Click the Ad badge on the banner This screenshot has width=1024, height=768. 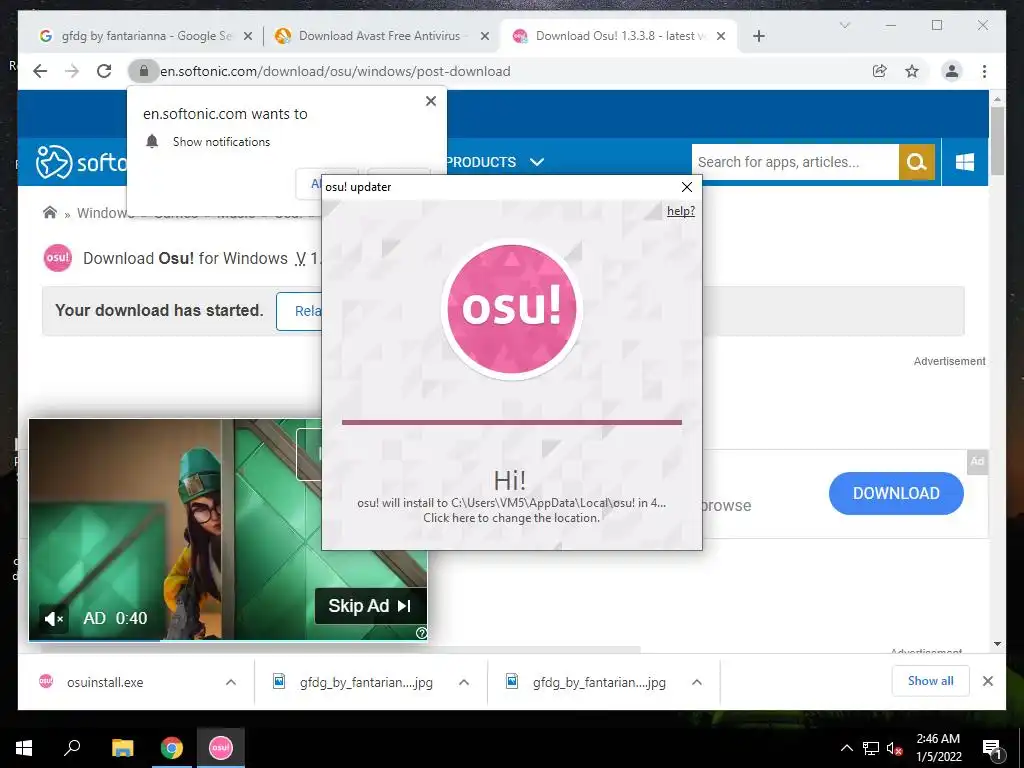click(x=977, y=461)
